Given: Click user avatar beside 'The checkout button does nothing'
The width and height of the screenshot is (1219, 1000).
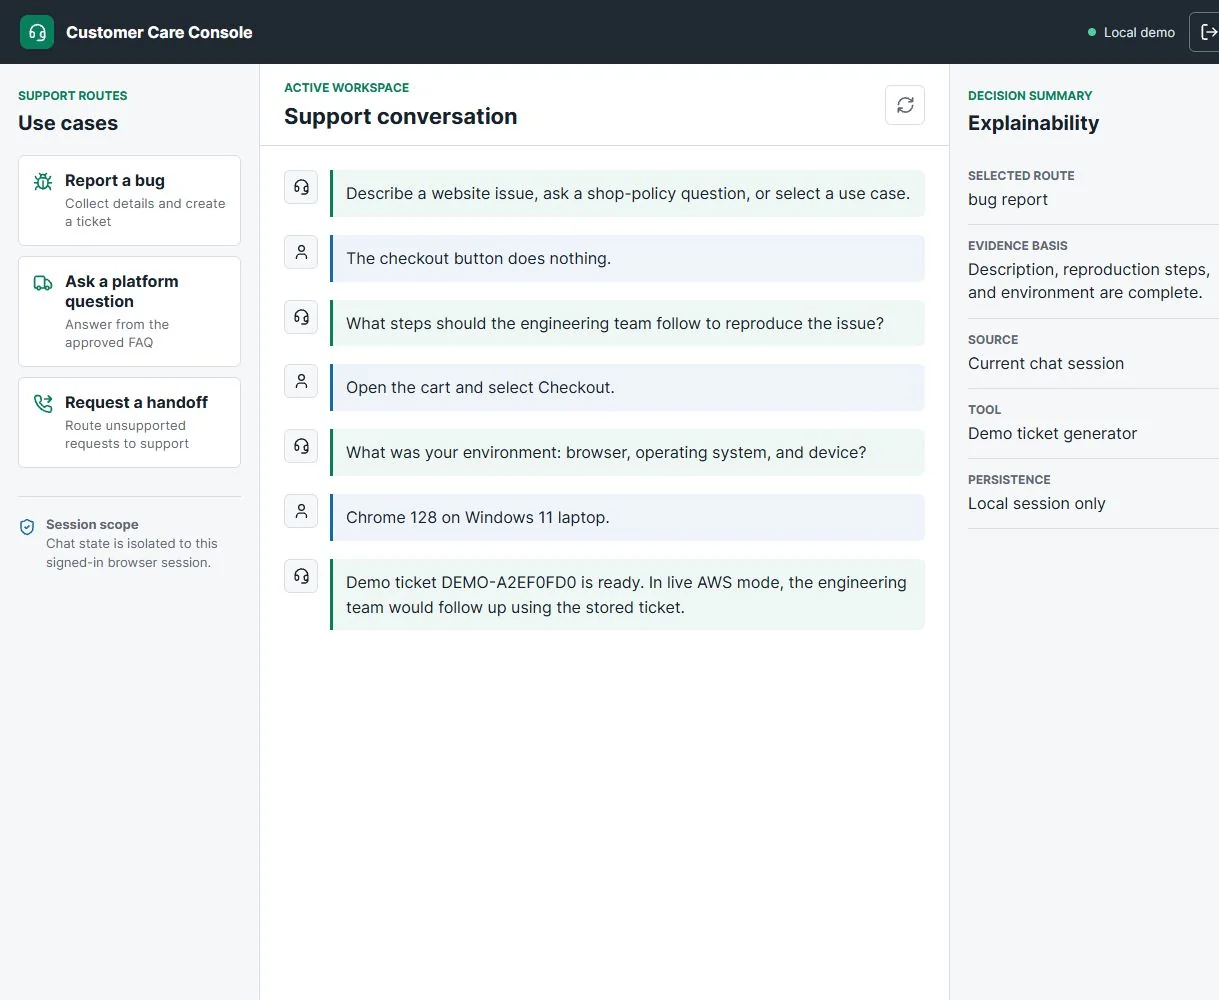Looking at the screenshot, I should (x=301, y=252).
